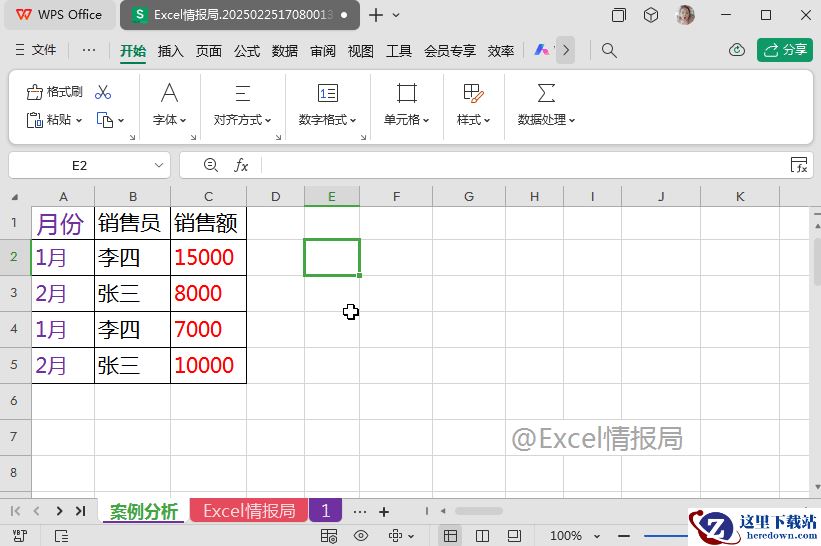Screen dimensions: 821x546
Task: Click the formula bar input field
Action: (524, 165)
